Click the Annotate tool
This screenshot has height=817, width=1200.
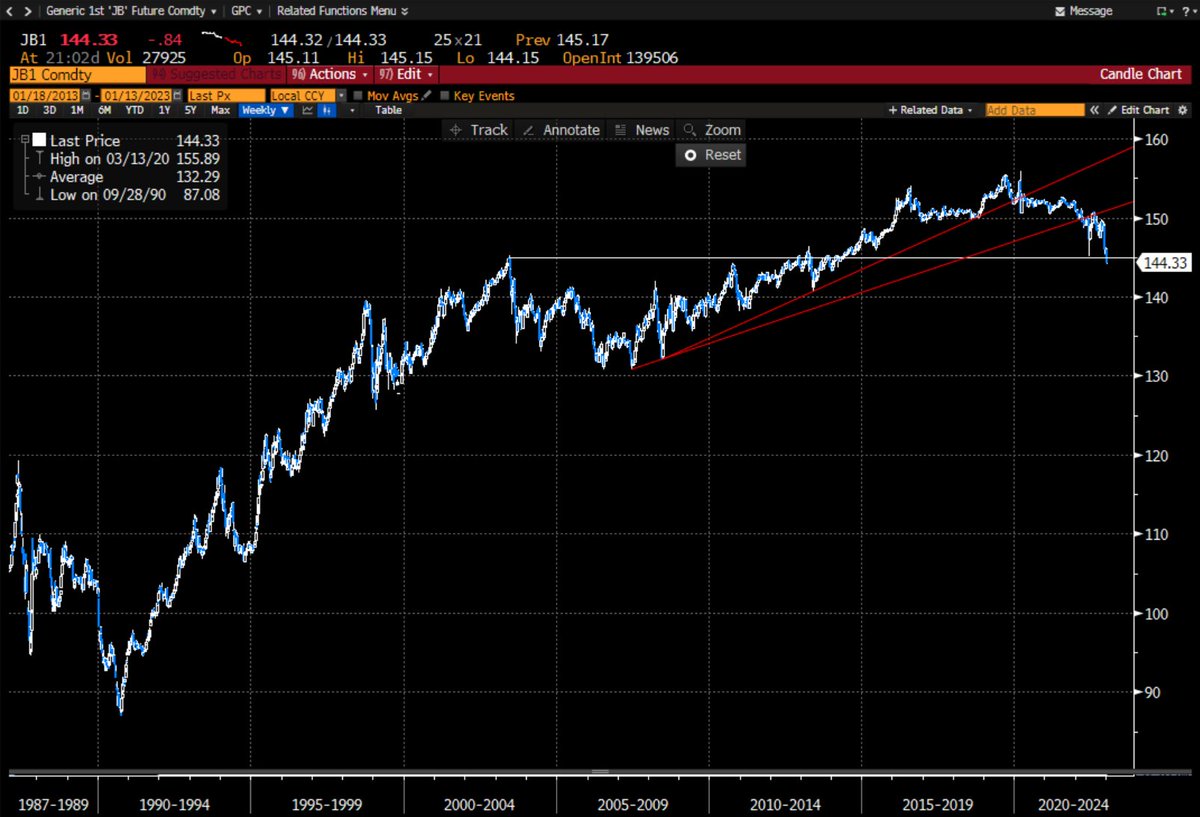(x=561, y=130)
